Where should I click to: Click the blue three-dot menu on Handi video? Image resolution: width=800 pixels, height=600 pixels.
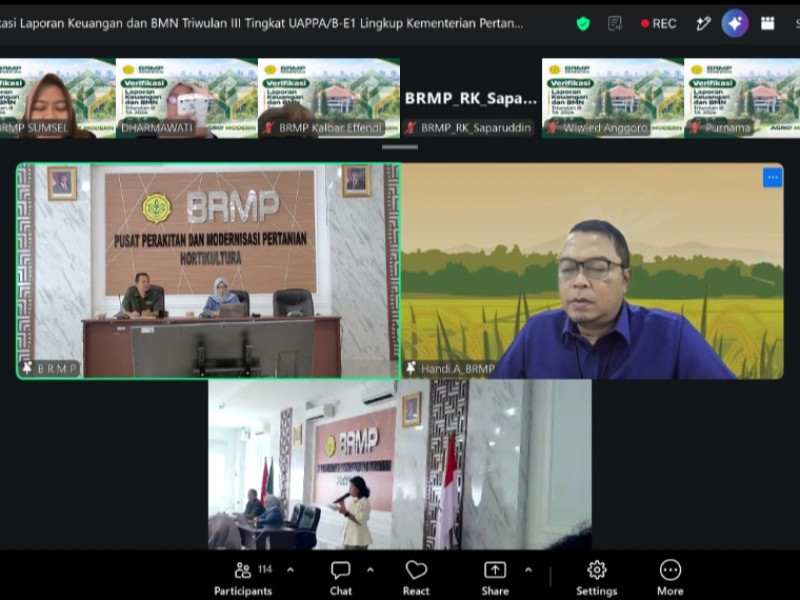(x=772, y=178)
